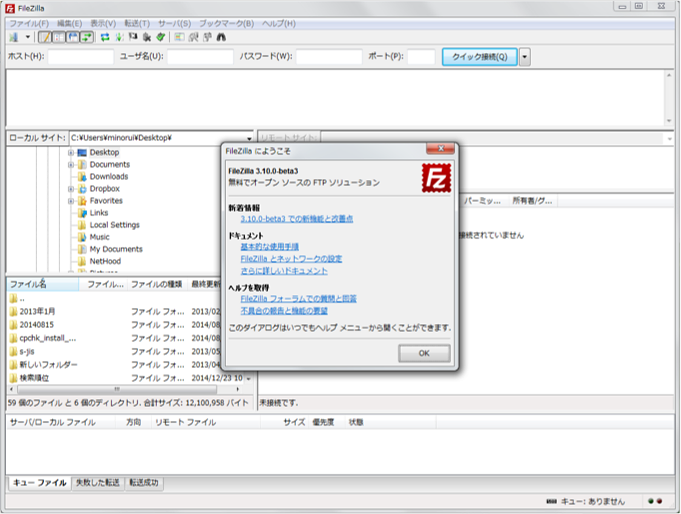Toggle local directory tree display
Viewport: 681px width, 514px height.
[59, 37]
